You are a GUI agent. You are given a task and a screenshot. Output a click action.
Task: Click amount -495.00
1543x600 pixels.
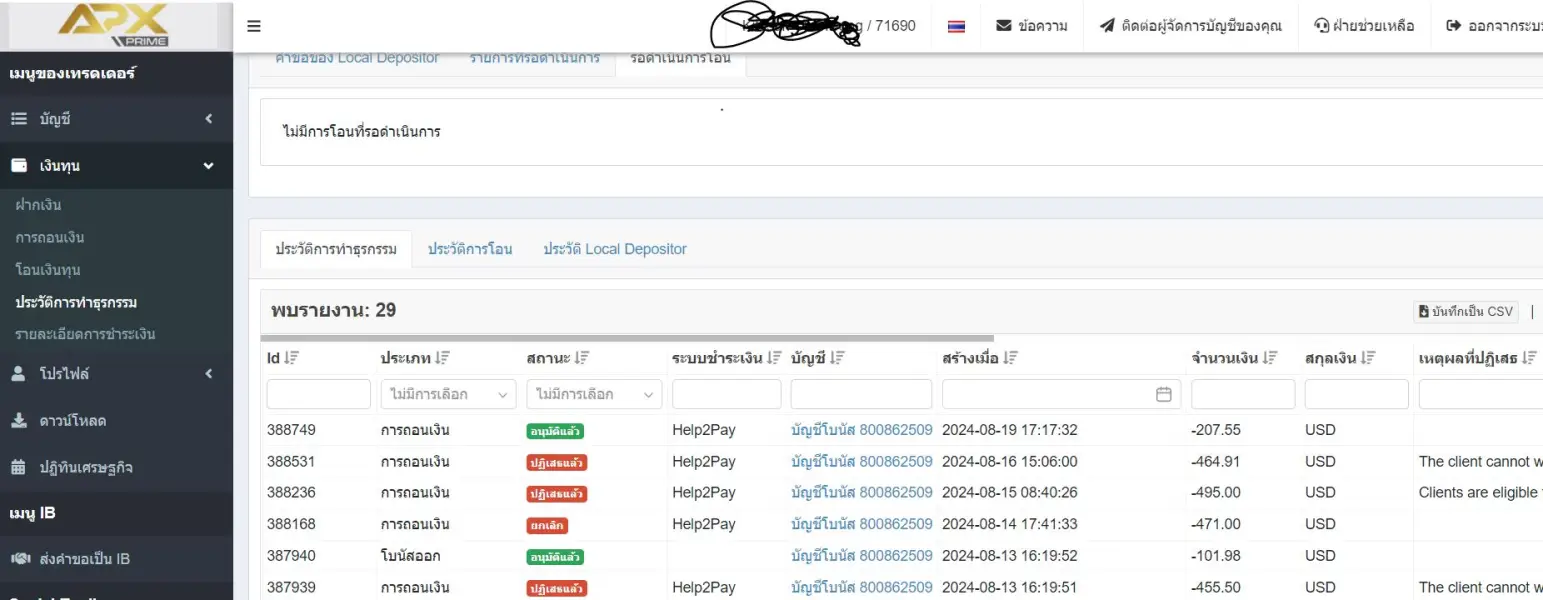click(x=1216, y=493)
